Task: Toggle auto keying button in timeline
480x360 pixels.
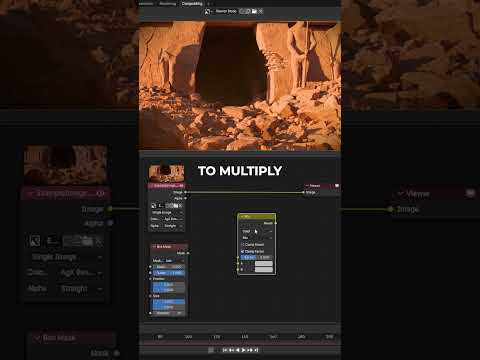Action: pos(211,350)
